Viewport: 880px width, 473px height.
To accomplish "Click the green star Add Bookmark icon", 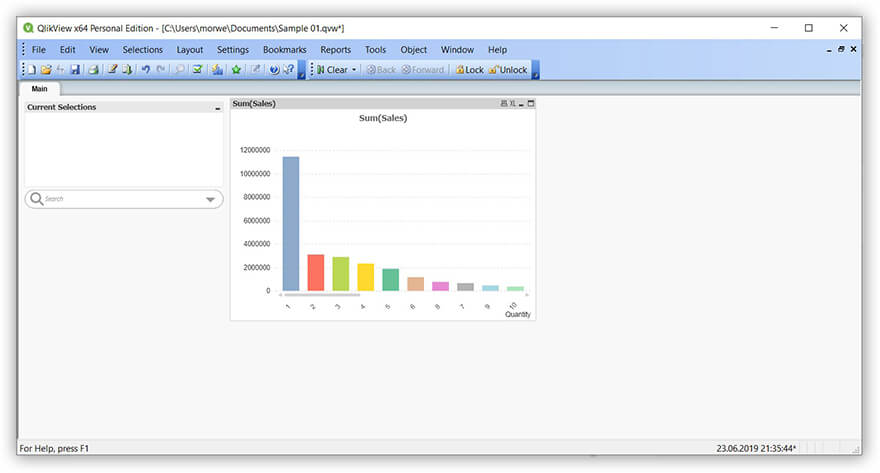I will 236,70.
